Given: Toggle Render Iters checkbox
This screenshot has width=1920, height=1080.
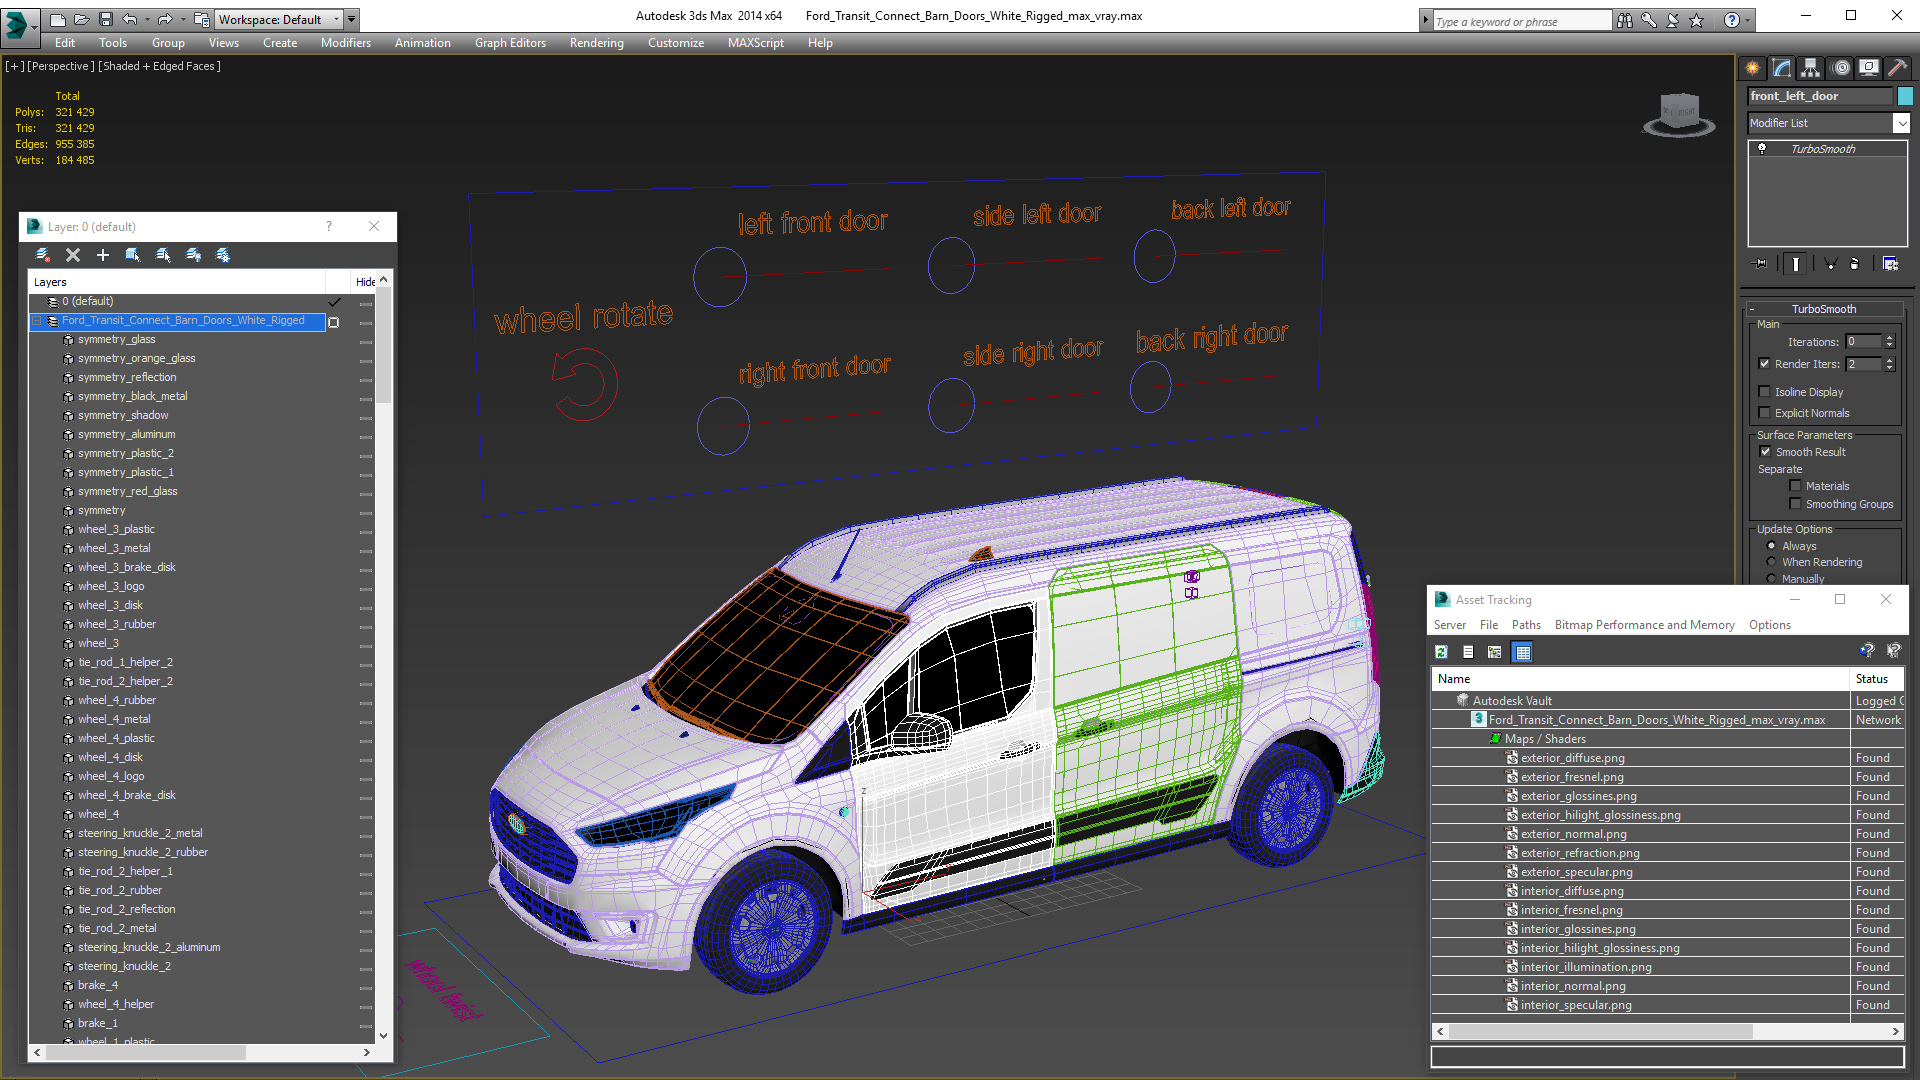Looking at the screenshot, I should point(1764,364).
